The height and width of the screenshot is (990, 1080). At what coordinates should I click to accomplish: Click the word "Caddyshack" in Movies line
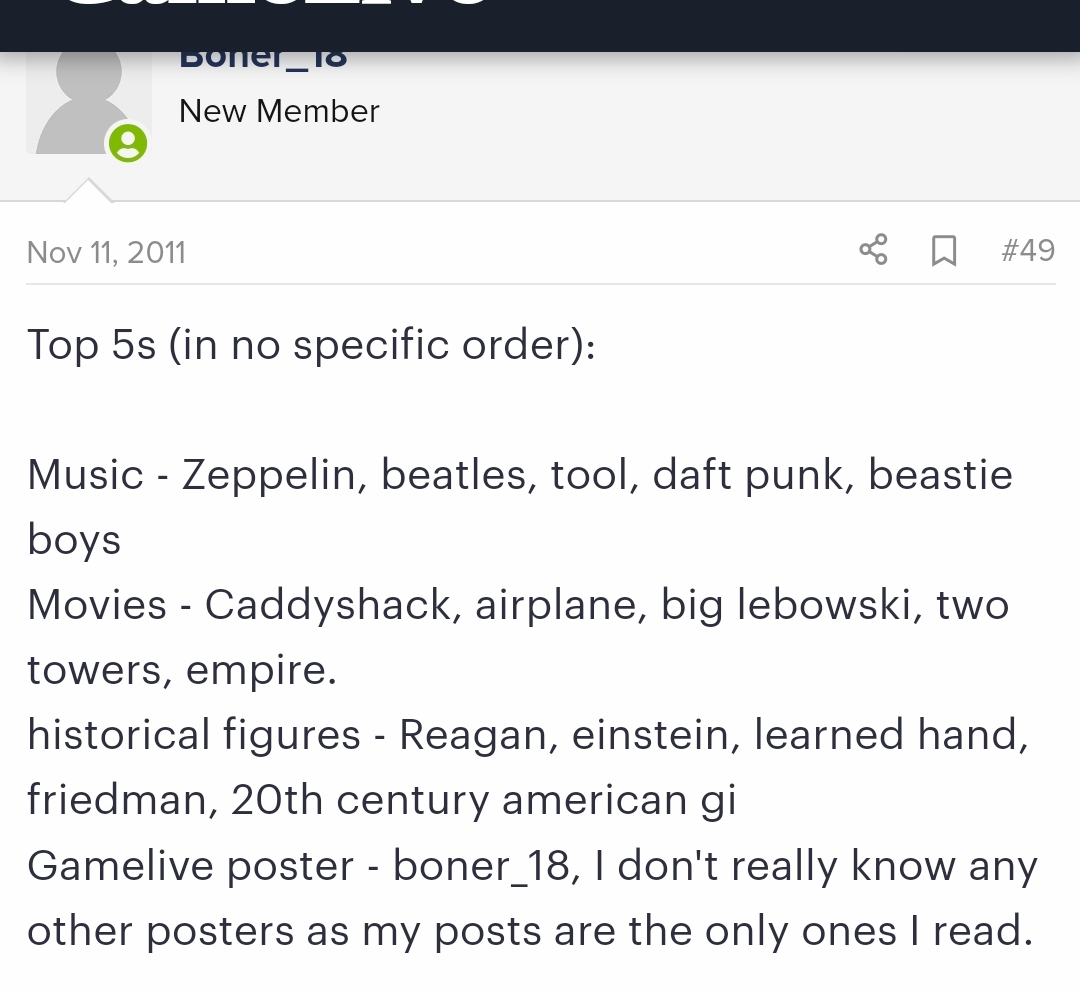pyautogui.click(x=328, y=606)
